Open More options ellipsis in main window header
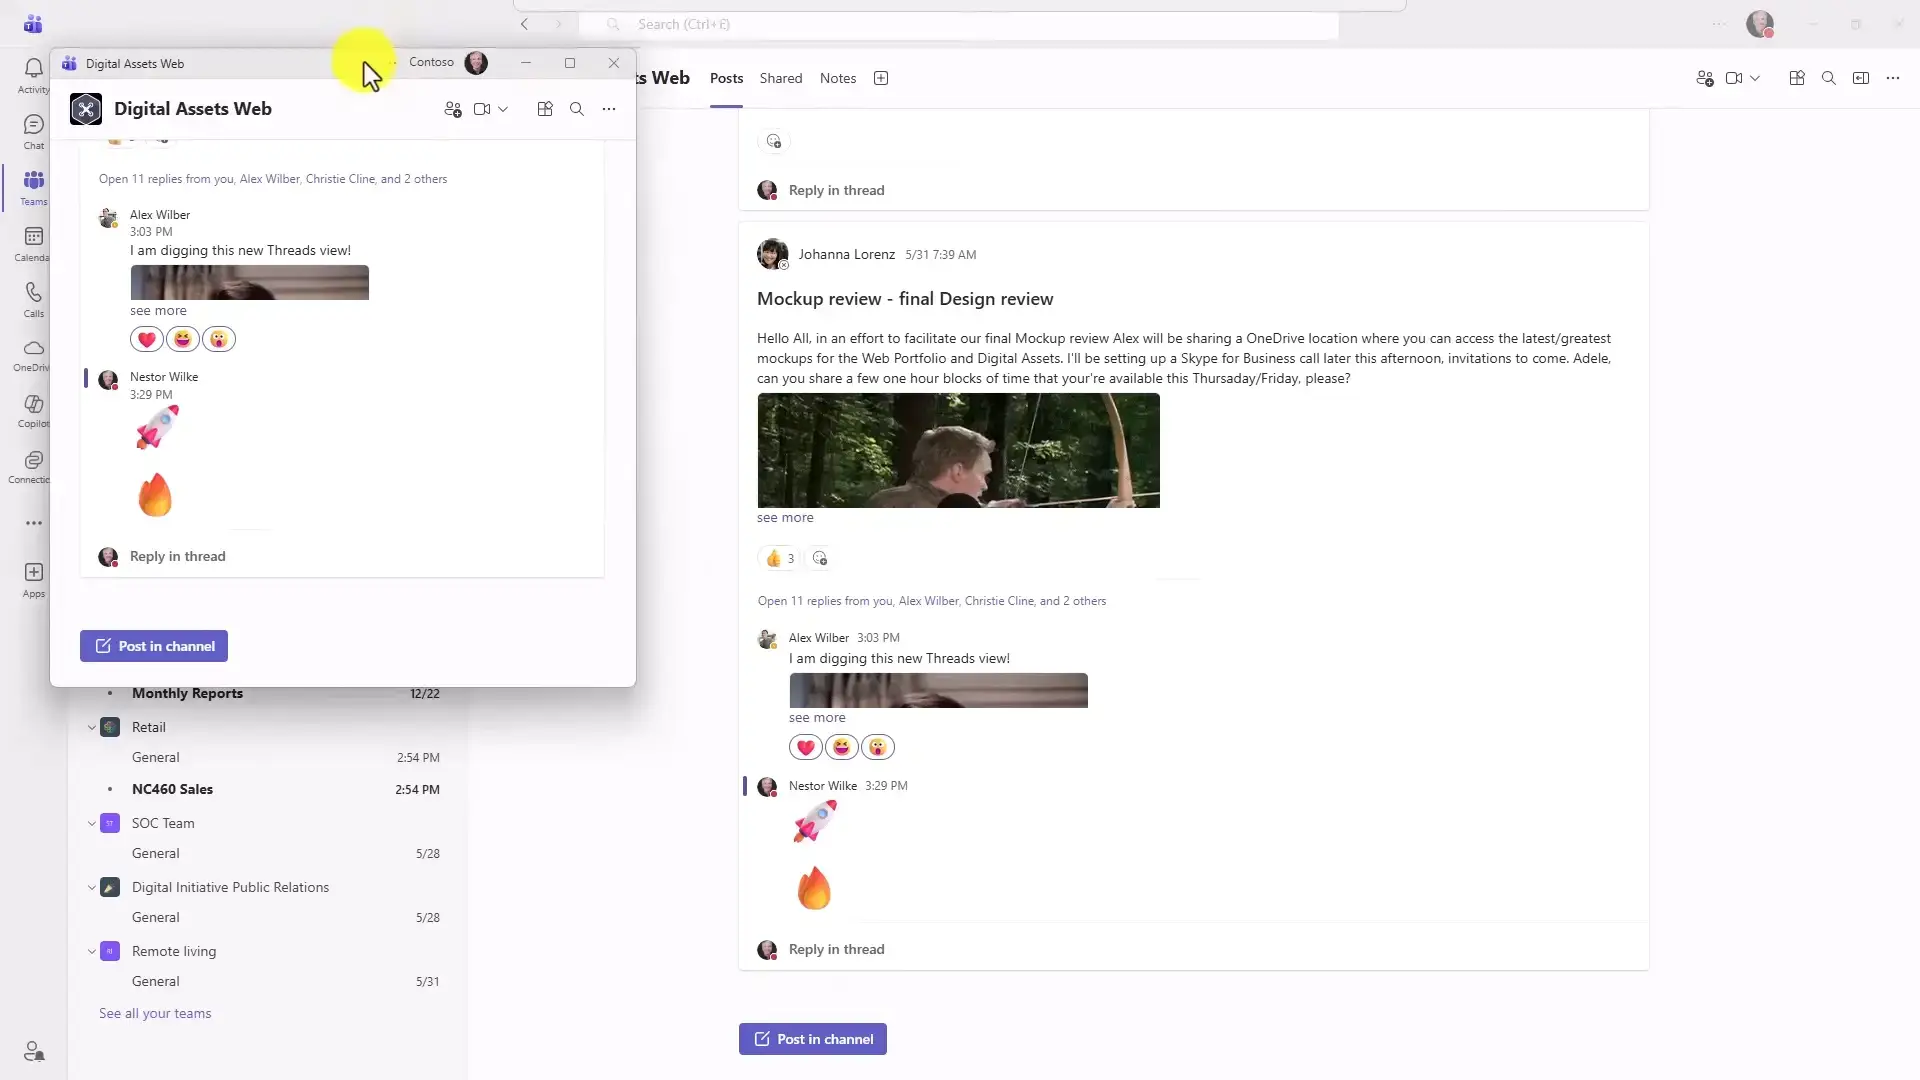 coord(1893,78)
